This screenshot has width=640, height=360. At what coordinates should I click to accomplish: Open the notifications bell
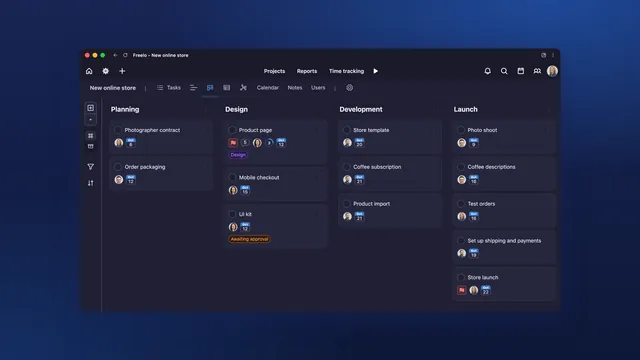coord(487,71)
